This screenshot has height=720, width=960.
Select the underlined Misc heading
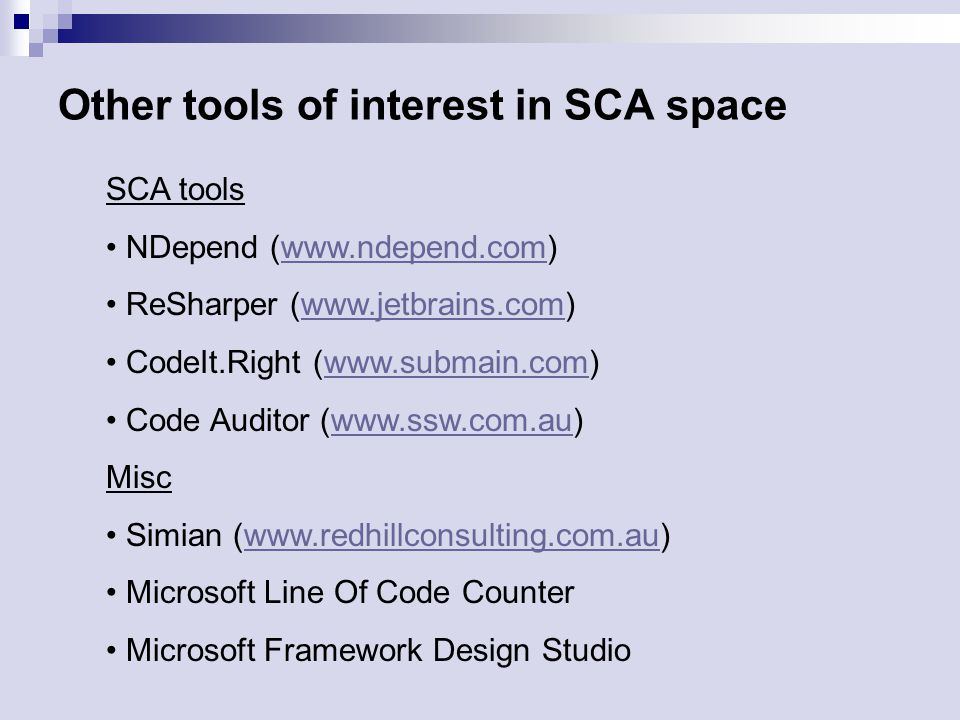[x=139, y=478]
